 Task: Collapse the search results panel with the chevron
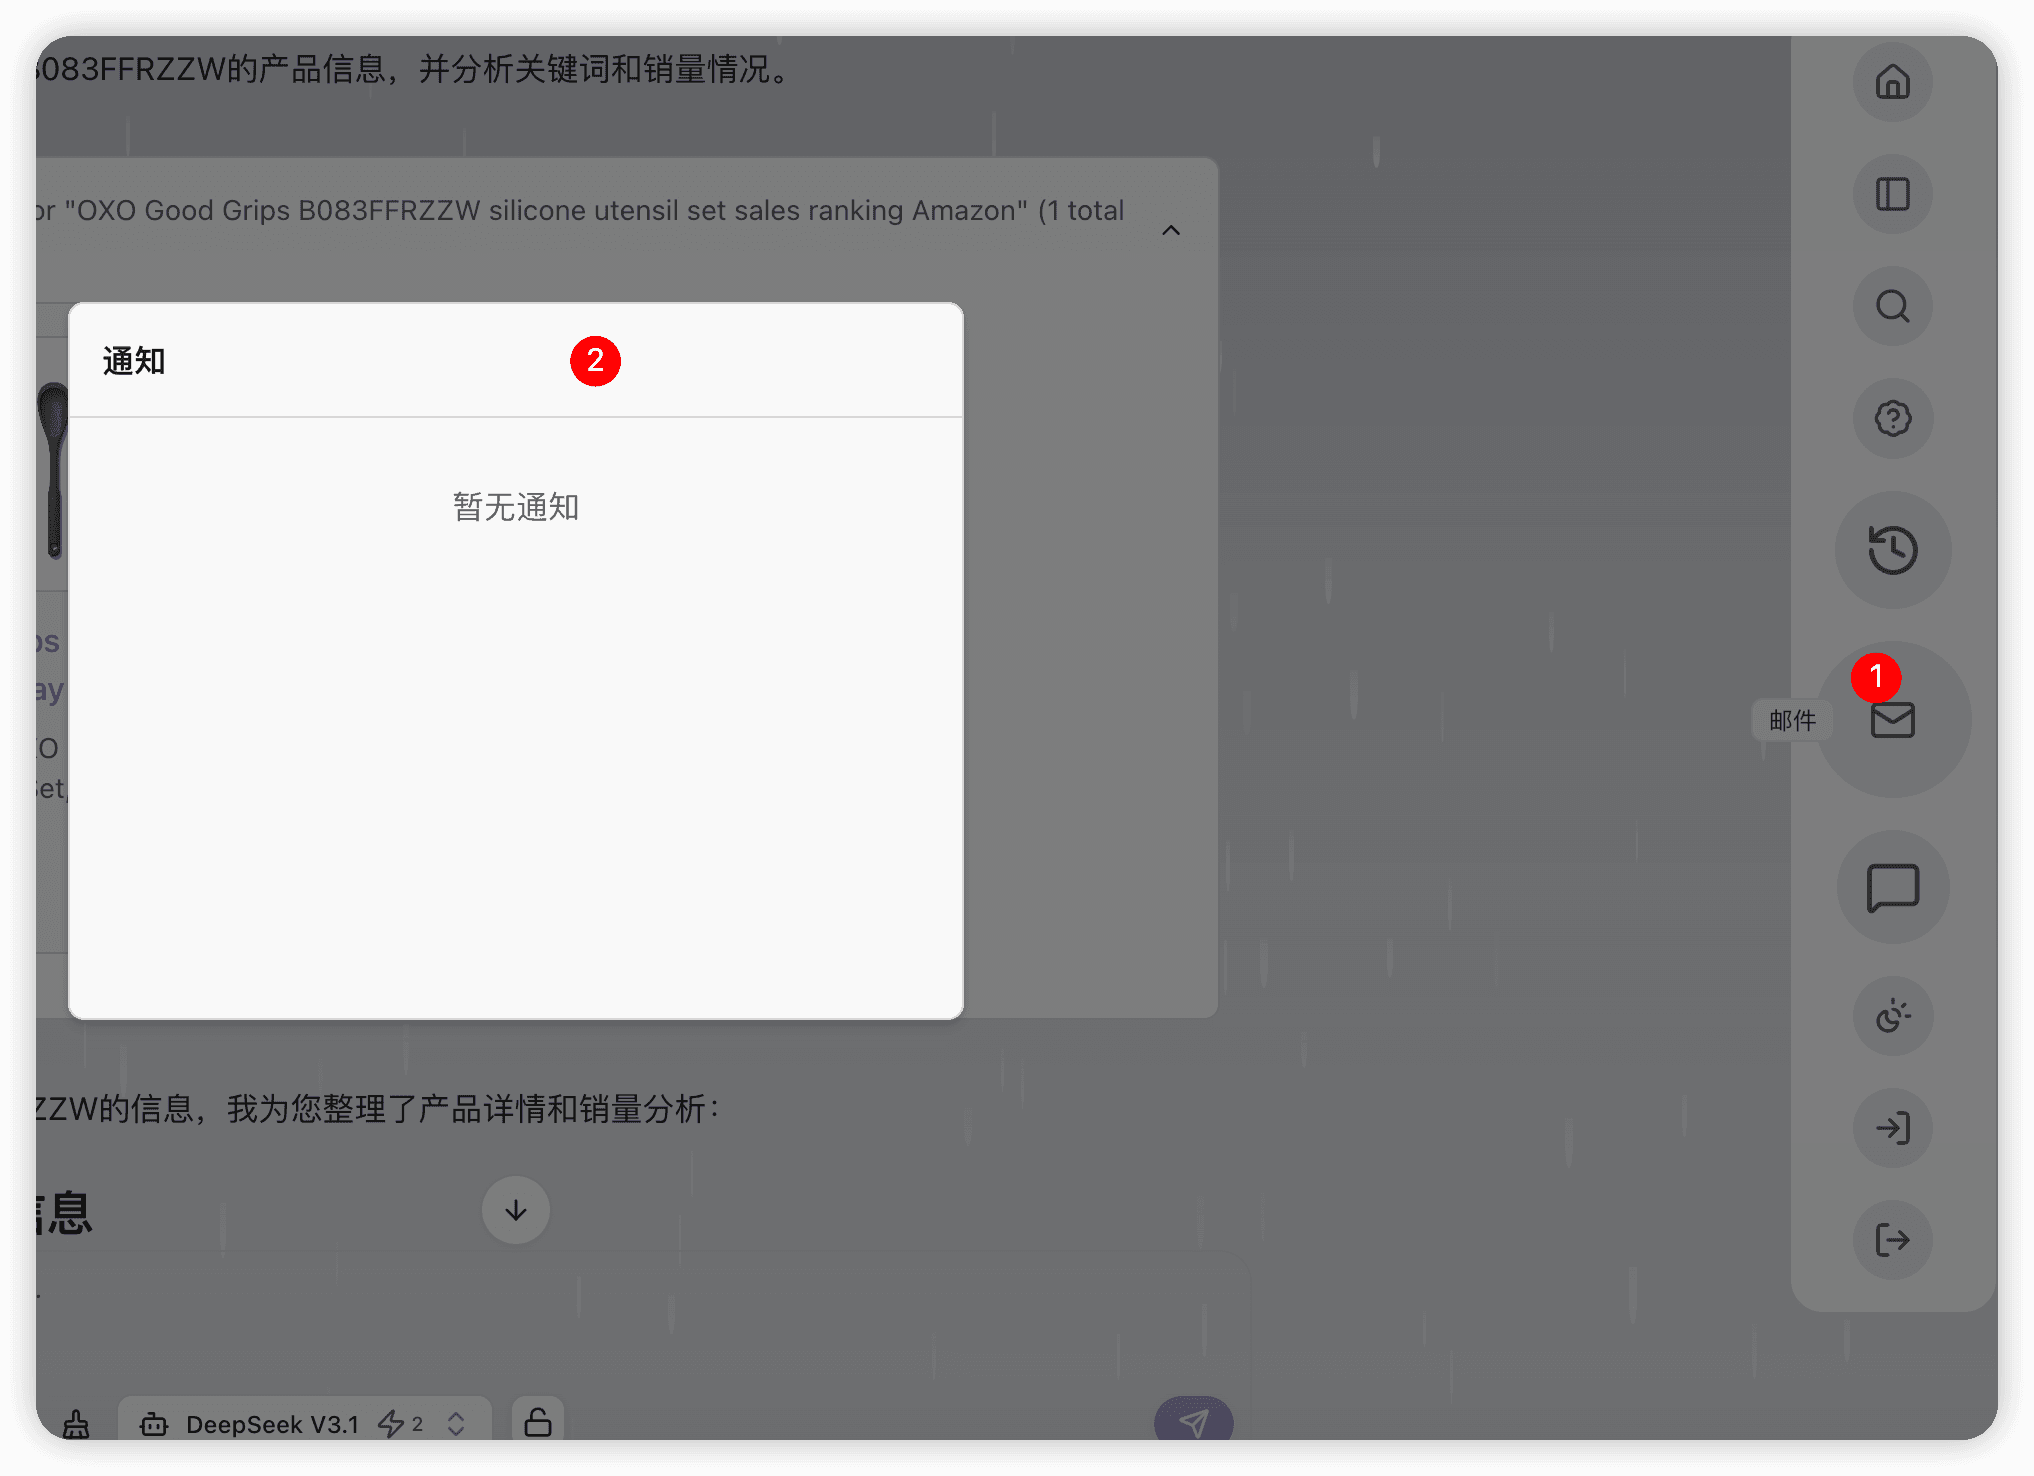[1171, 229]
